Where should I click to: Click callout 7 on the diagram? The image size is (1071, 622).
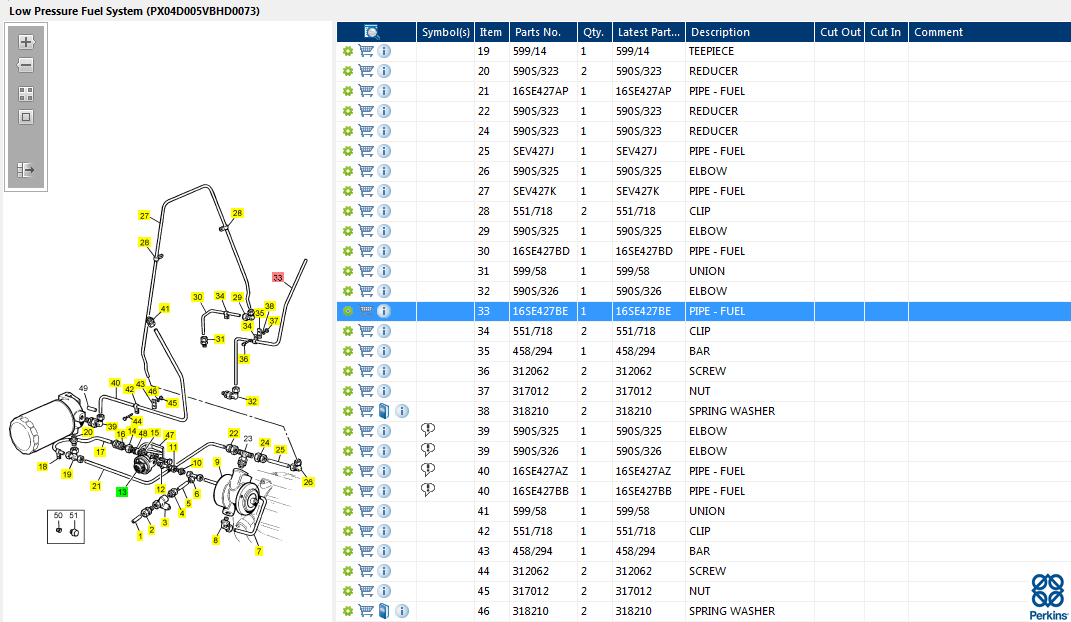[259, 551]
